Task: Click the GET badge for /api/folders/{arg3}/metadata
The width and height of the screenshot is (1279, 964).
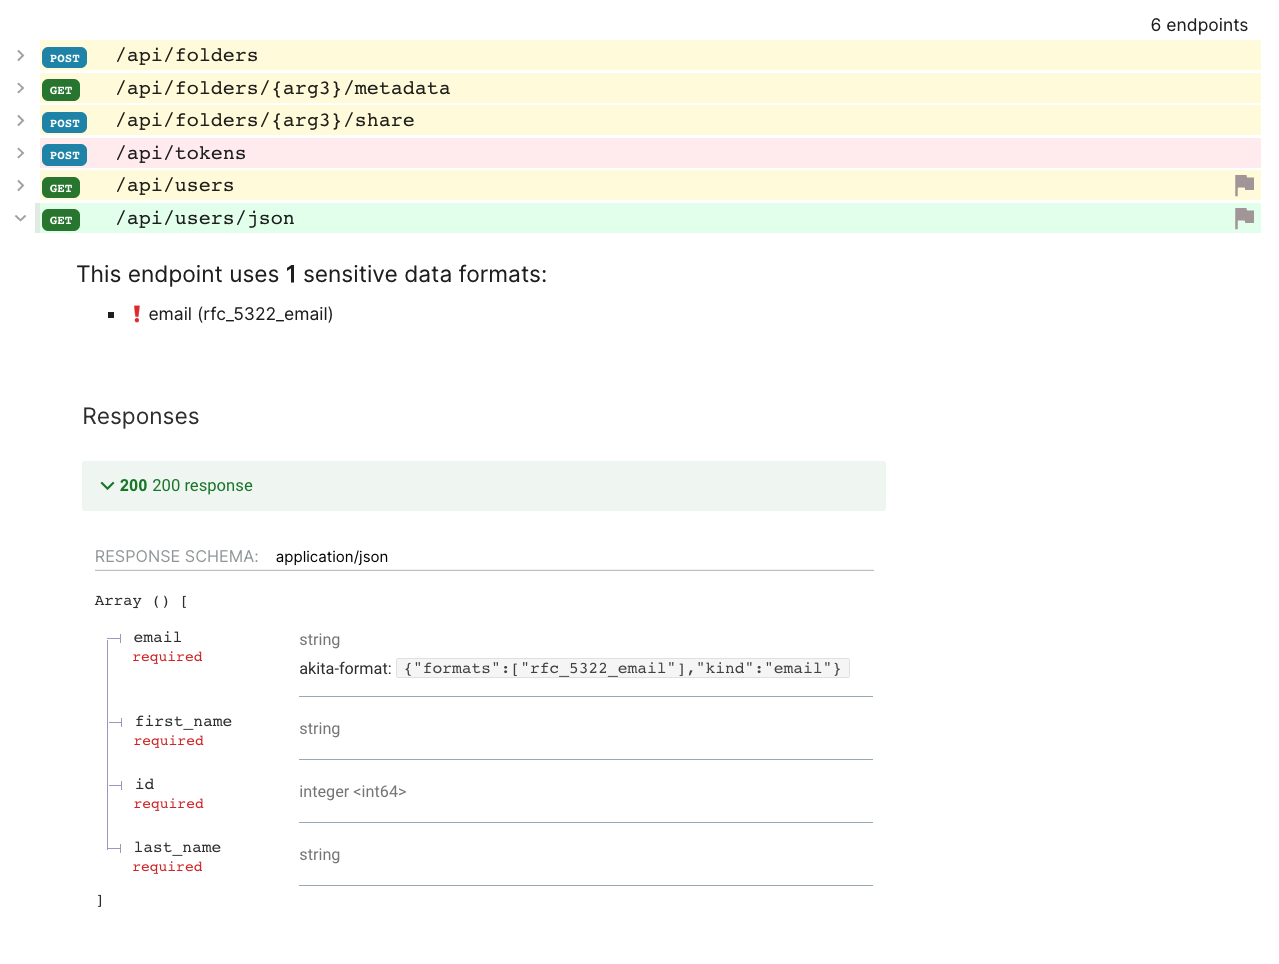Action: pyautogui.click(x=61, y=90)
